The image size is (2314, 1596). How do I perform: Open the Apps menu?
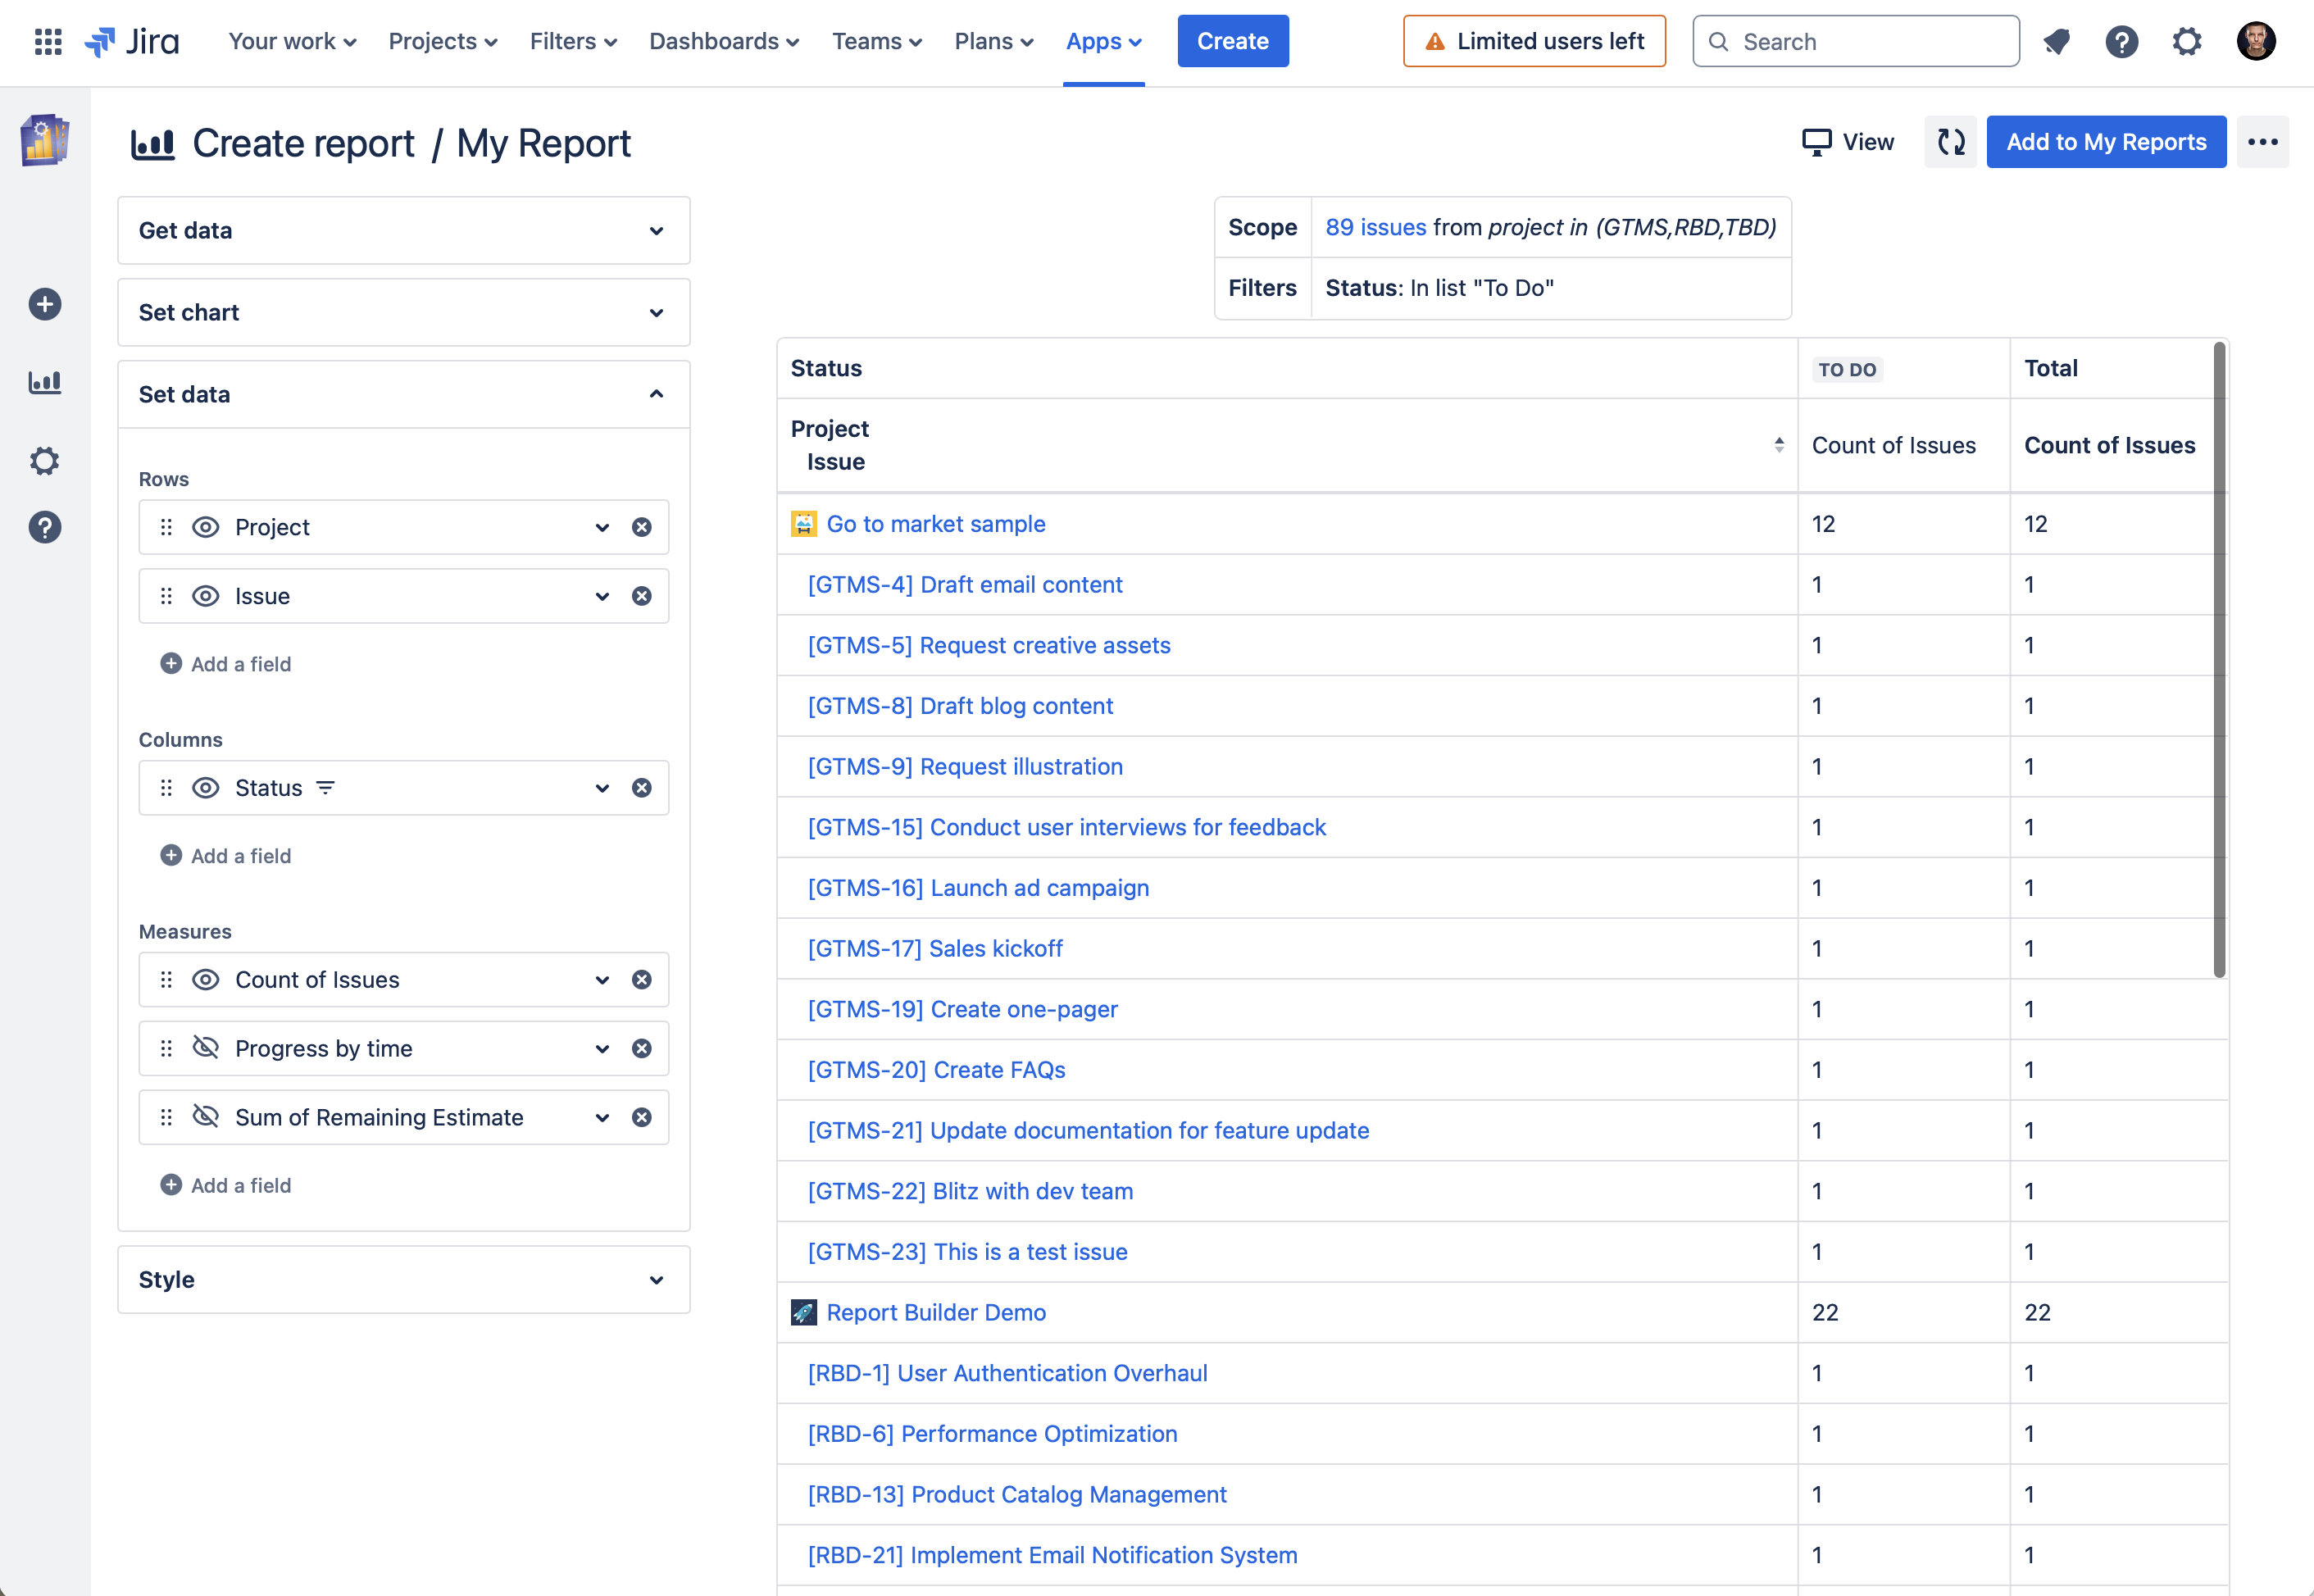pyautogui.click(x=1104, y=41)
